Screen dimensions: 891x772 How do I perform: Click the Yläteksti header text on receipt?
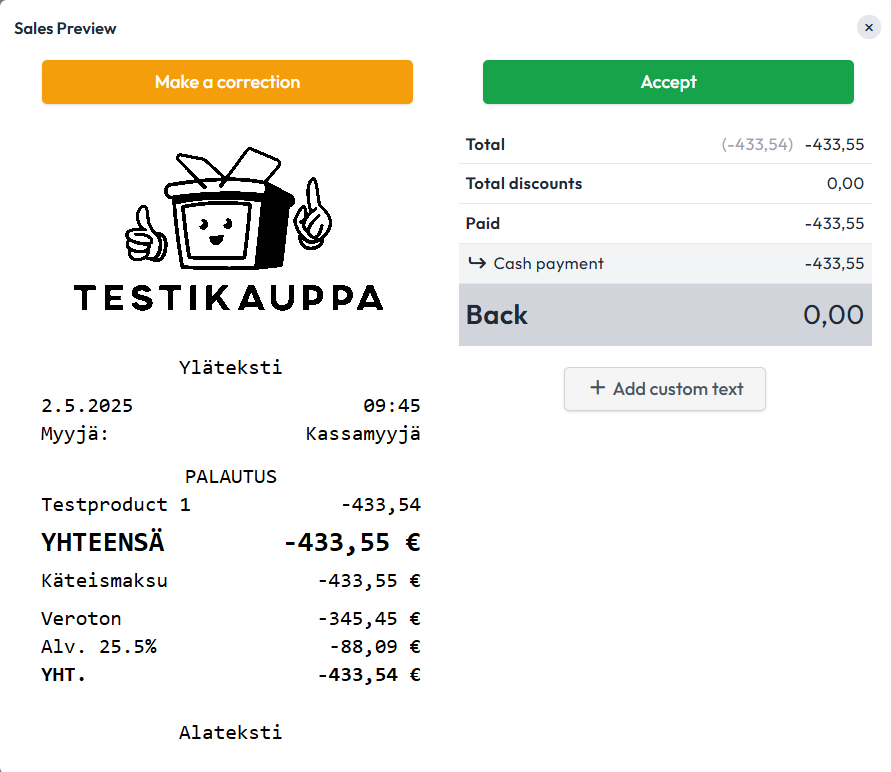(230, 368)
